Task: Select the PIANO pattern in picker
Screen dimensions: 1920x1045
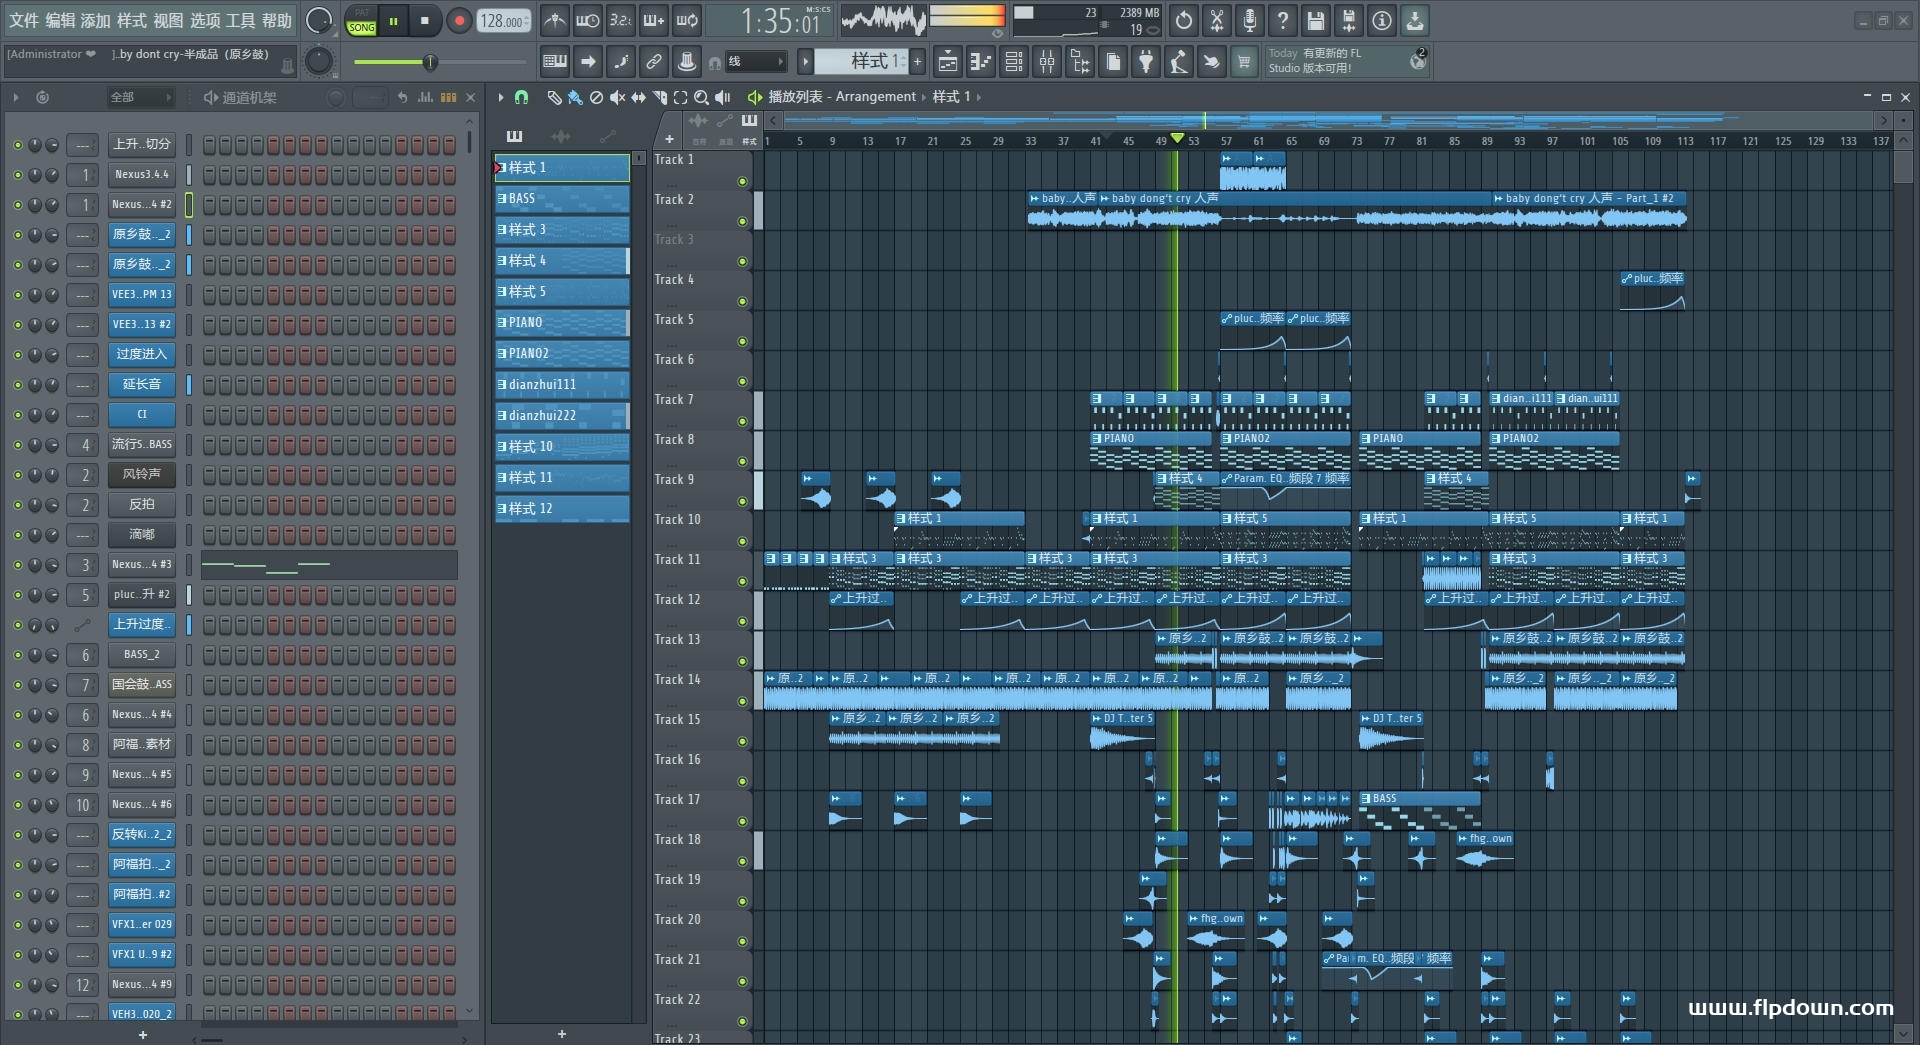Action: pos(561,323)
